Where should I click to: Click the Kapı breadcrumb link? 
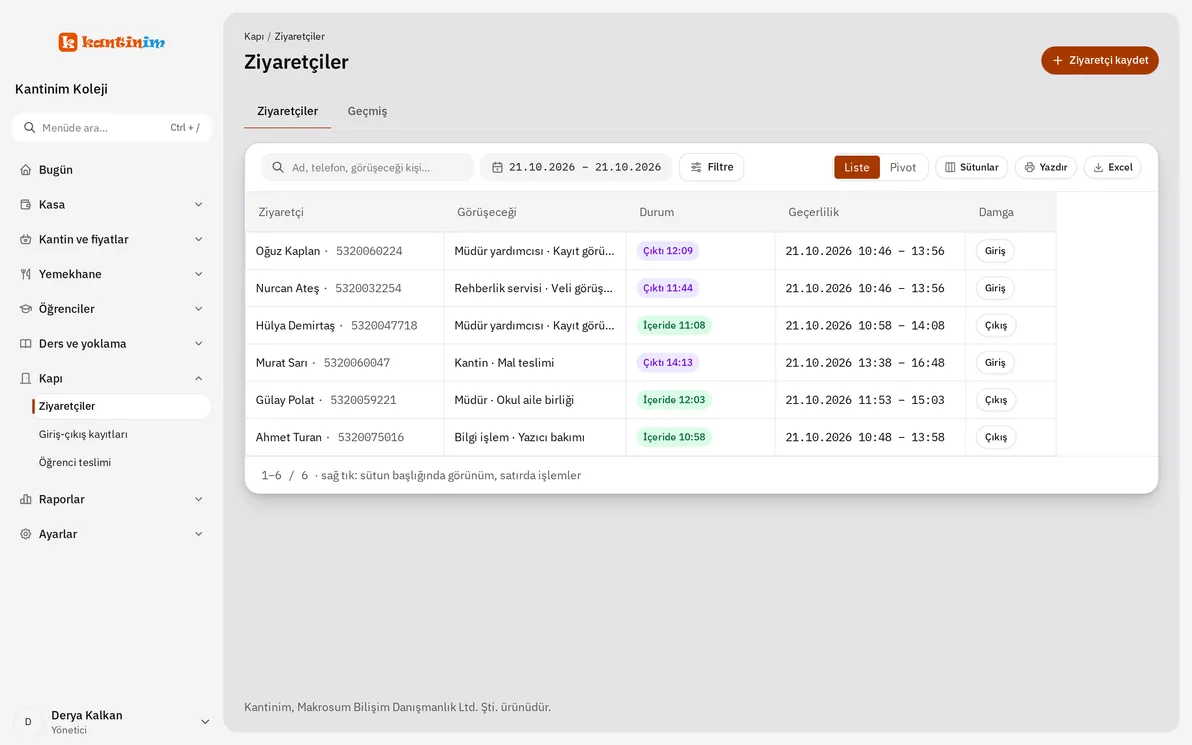pos(254,36)
